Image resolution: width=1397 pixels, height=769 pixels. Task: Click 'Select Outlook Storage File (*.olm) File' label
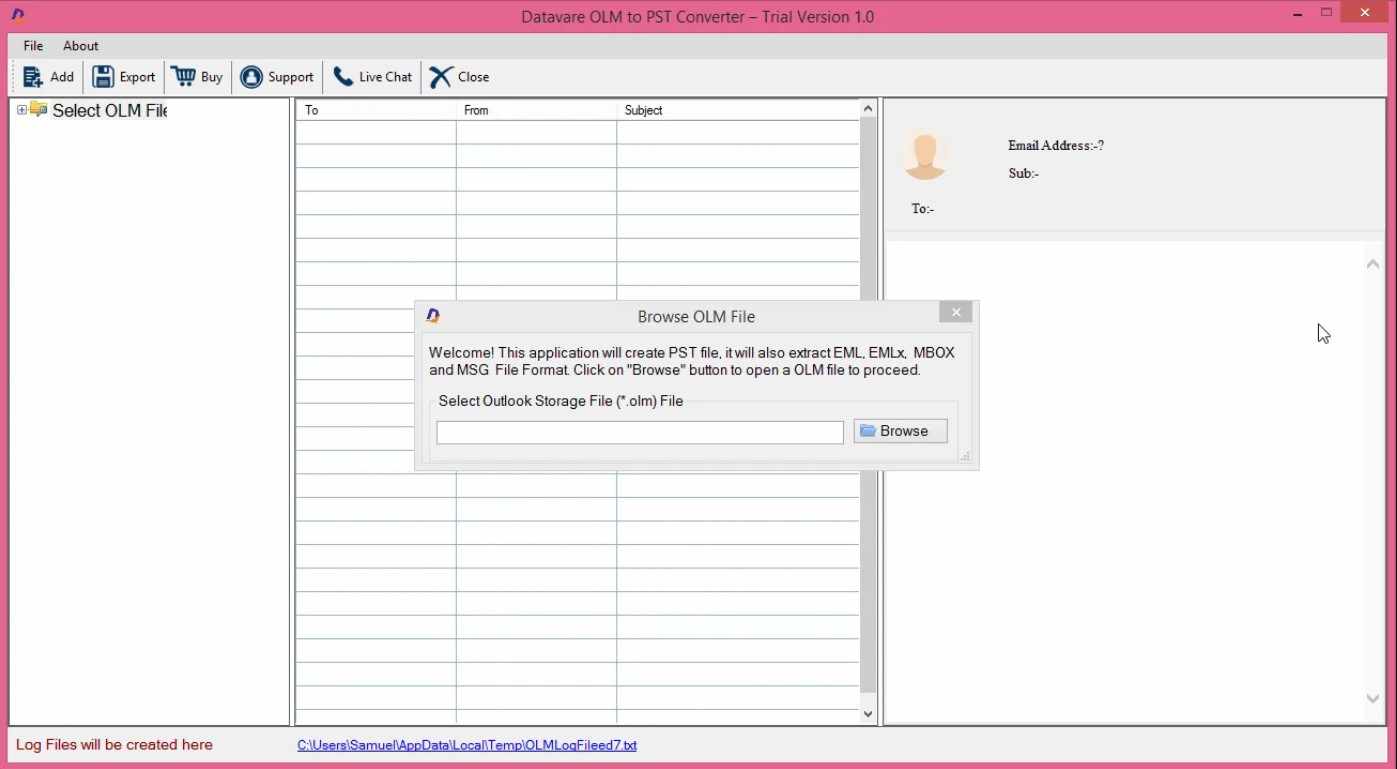coord(561,401)
